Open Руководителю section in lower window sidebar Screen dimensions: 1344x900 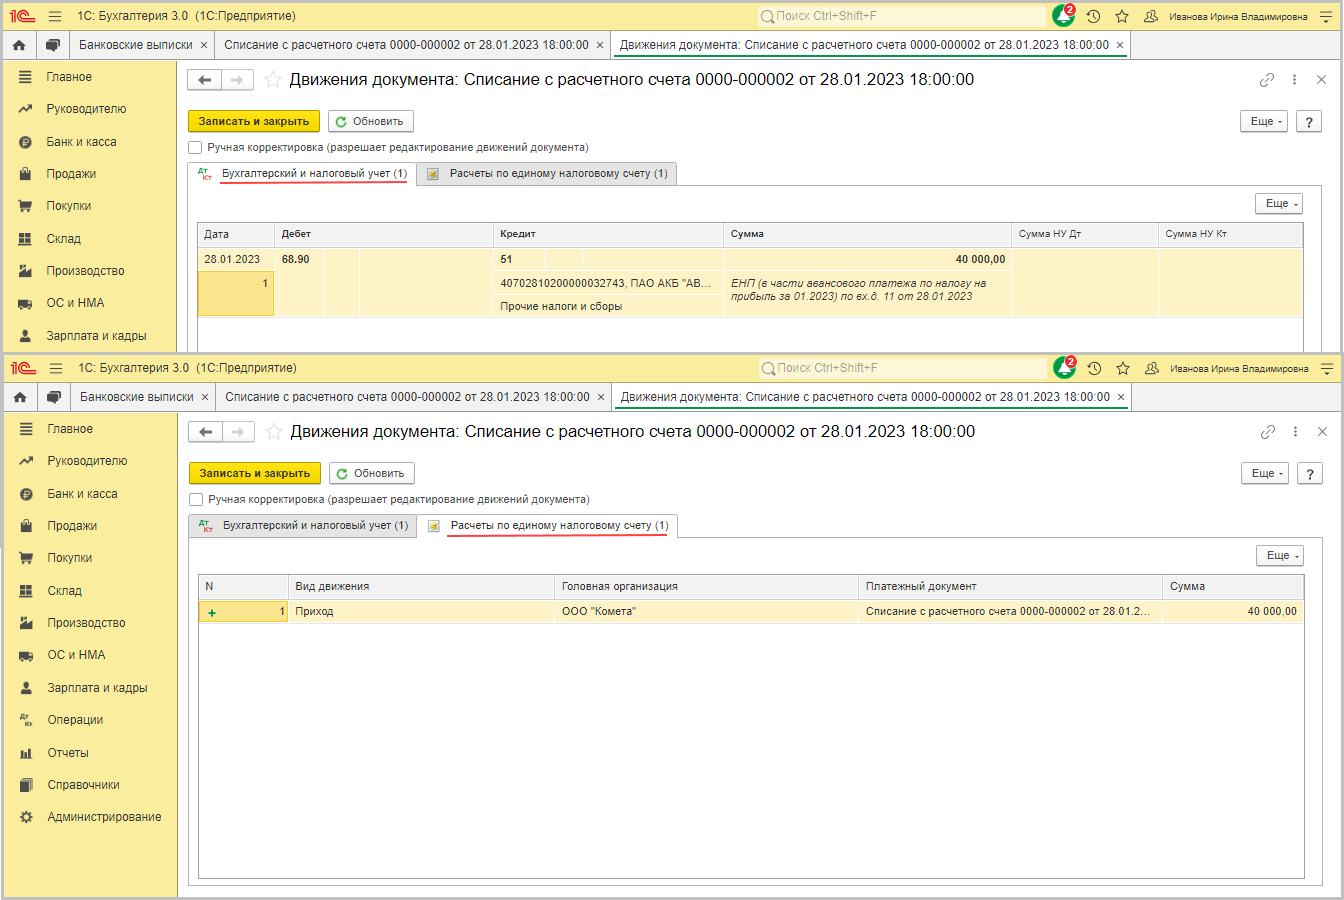click(x=87, y=461)
